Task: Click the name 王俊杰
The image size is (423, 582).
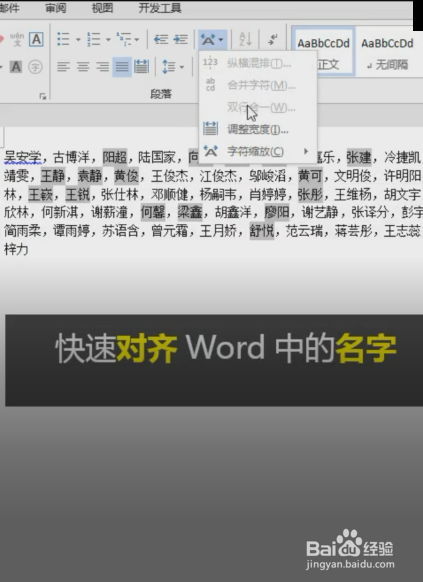Action: 170,176
